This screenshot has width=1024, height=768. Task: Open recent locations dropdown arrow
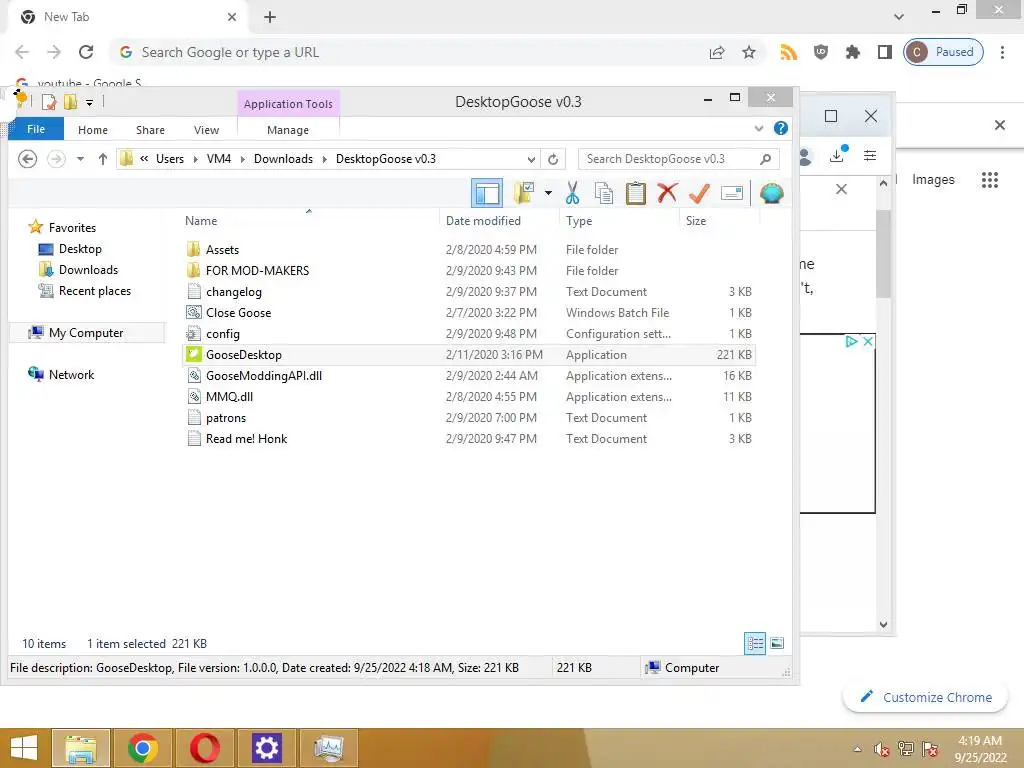coord(80,159)
